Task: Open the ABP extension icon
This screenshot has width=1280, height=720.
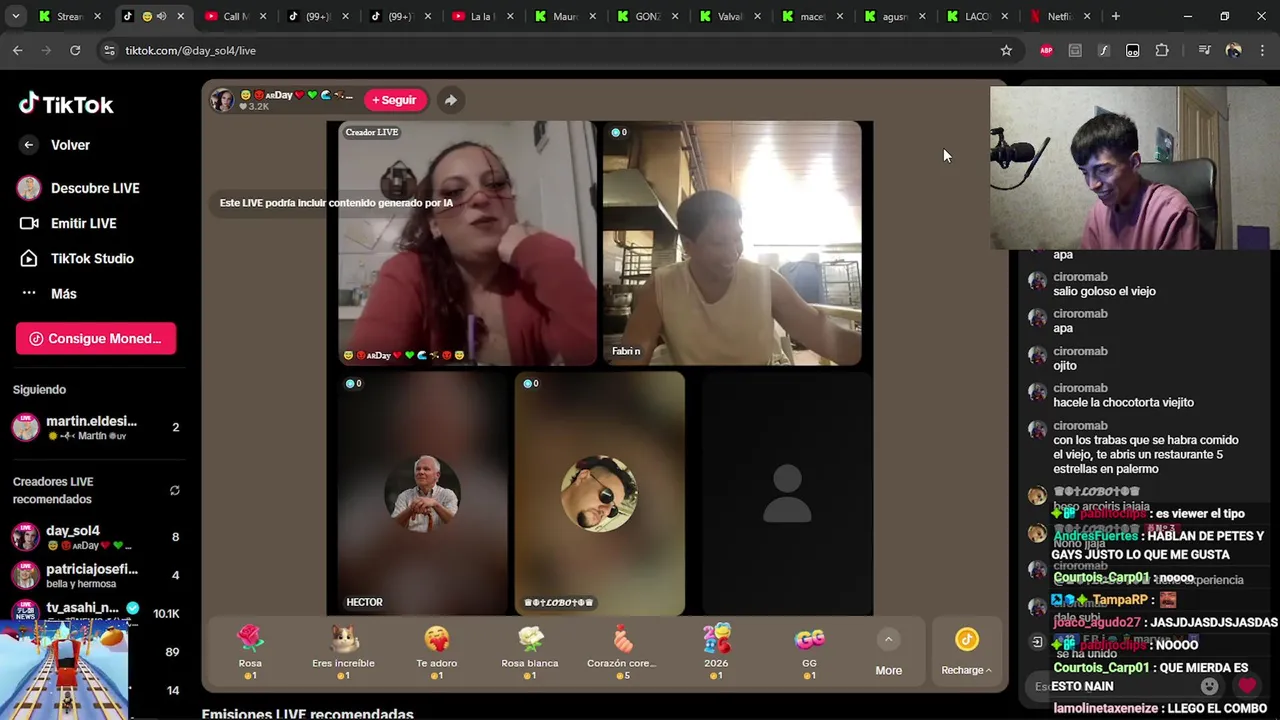Action: 1046,50
